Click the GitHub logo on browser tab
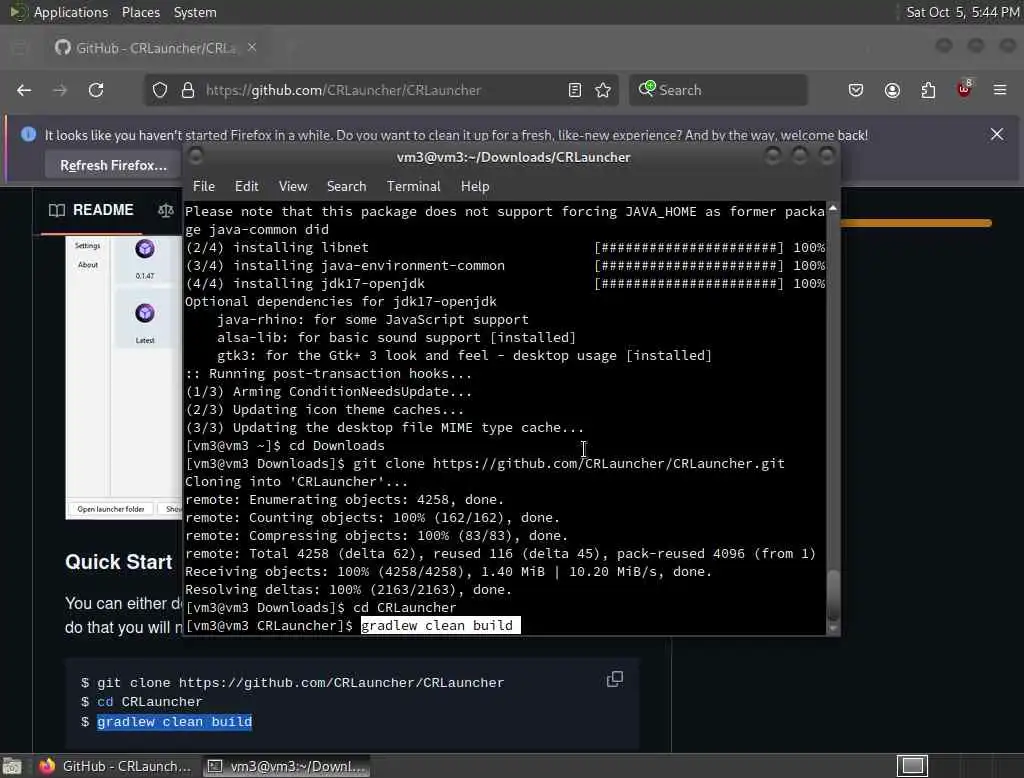The height and width of the screenshot is (778, 1024). click(x=63, y=48)
